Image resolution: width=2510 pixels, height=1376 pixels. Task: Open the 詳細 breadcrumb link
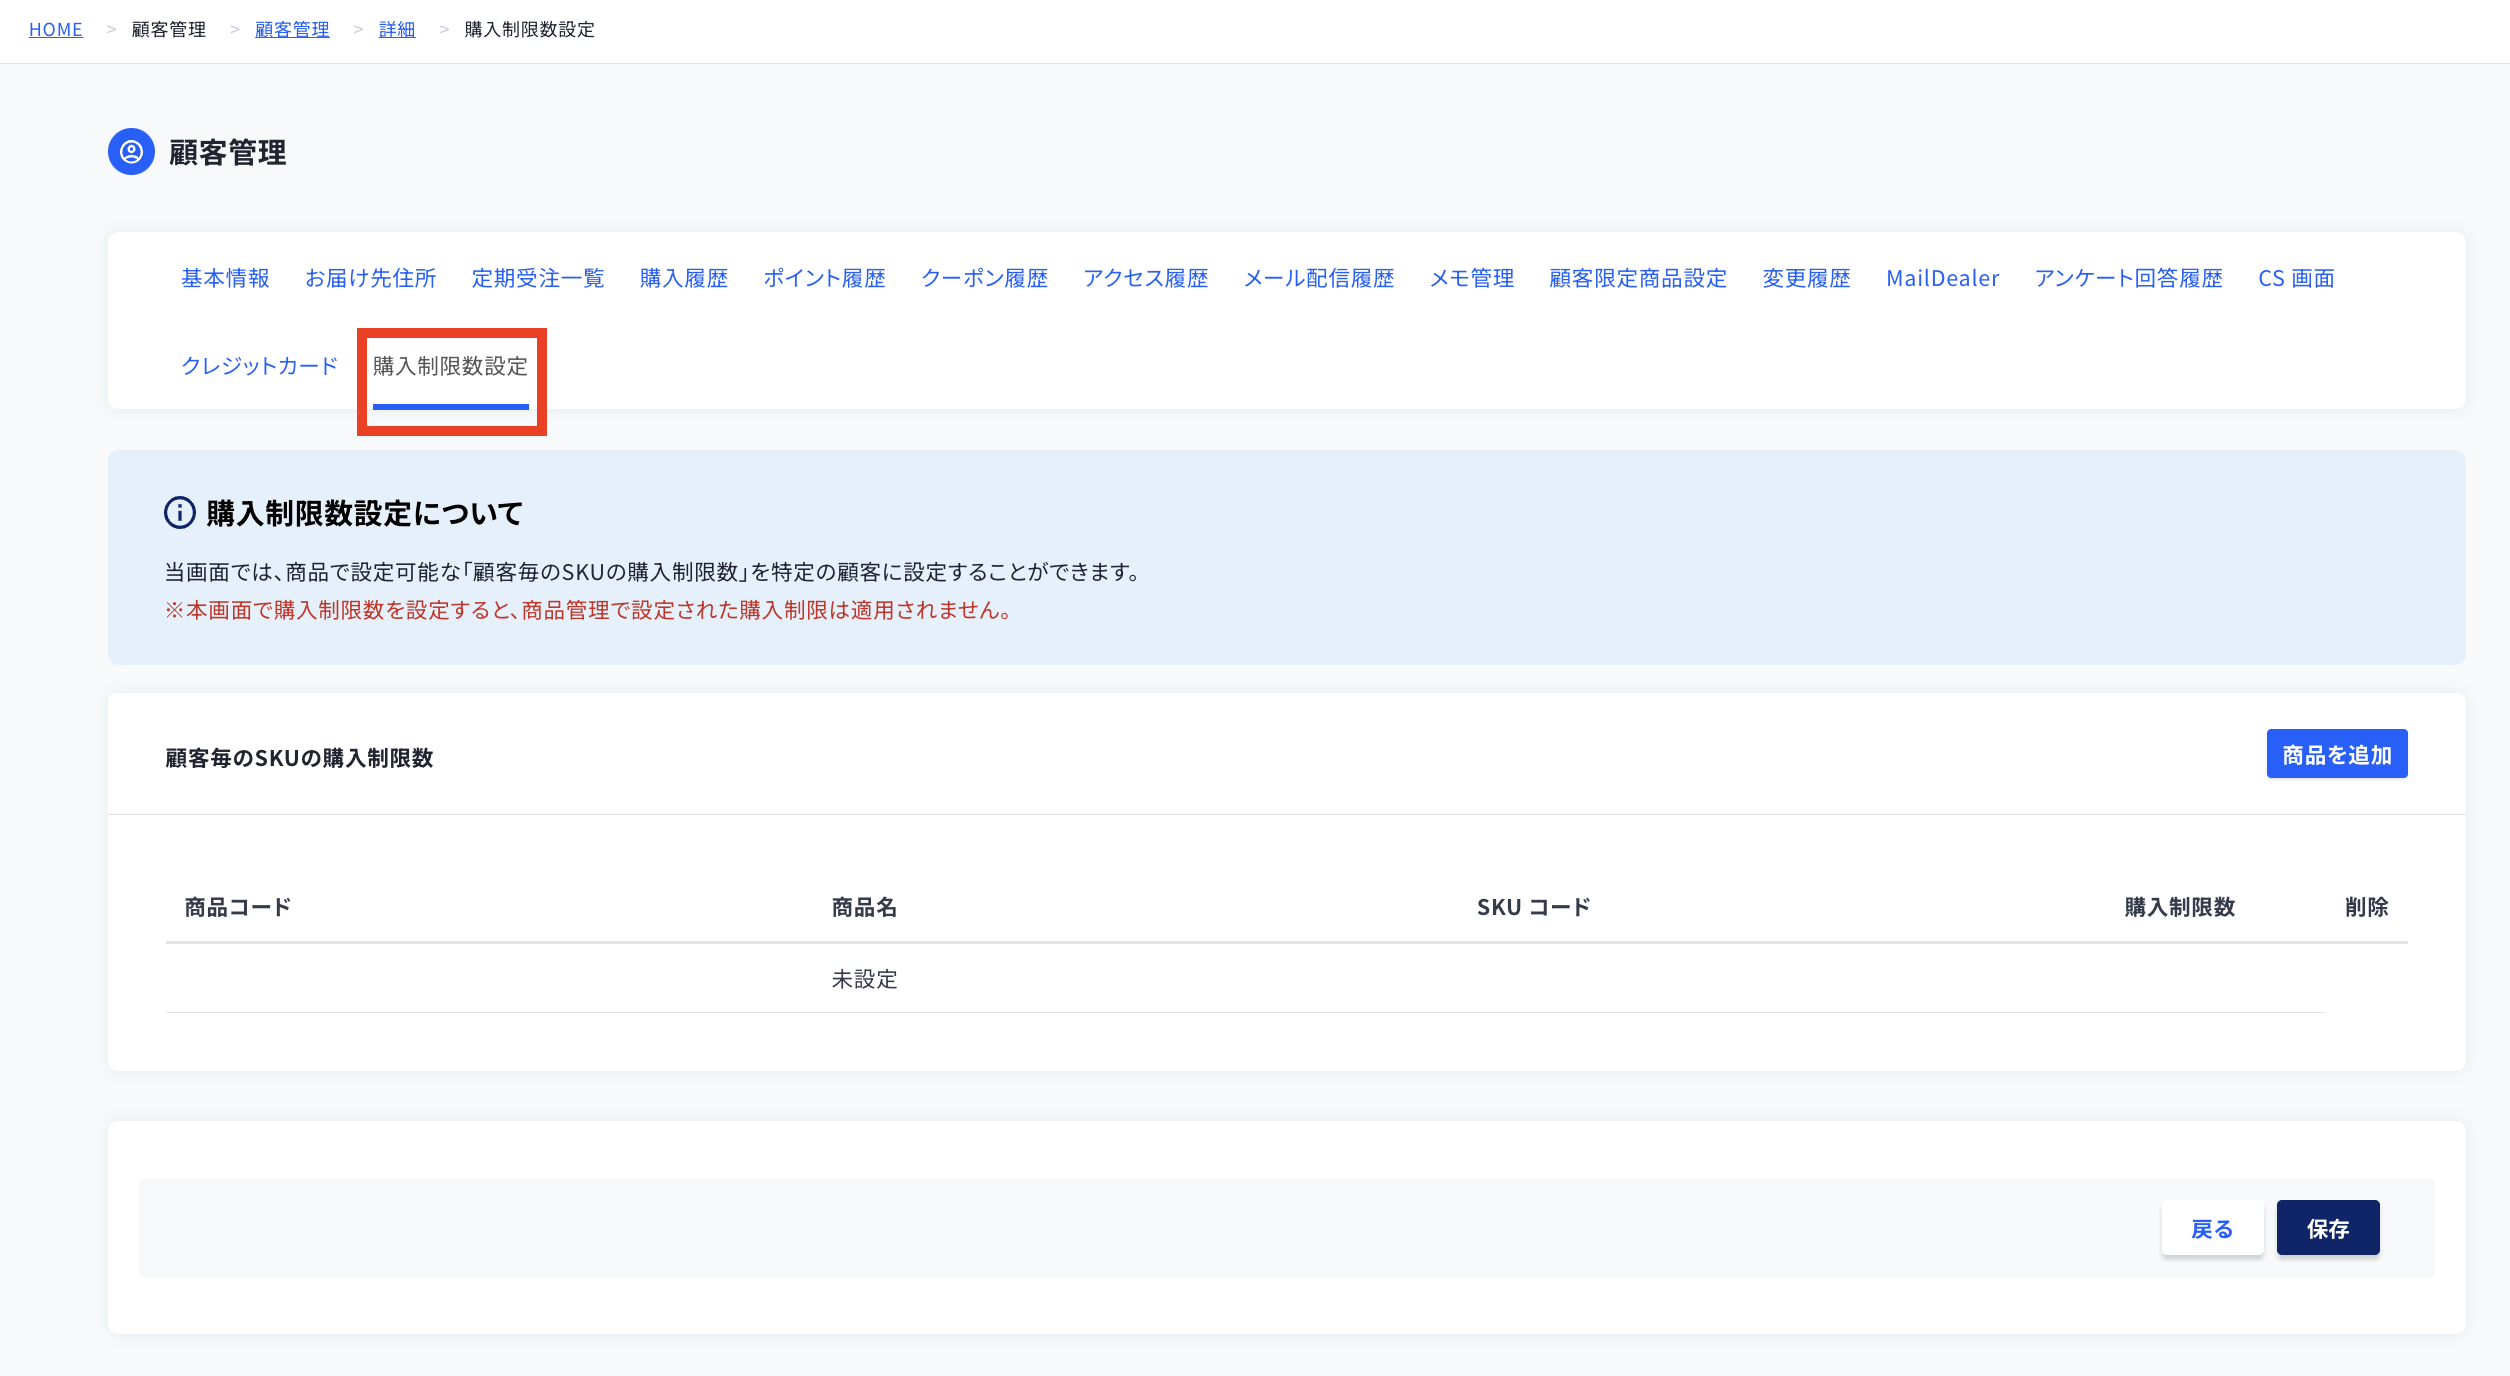pos(397,30)
